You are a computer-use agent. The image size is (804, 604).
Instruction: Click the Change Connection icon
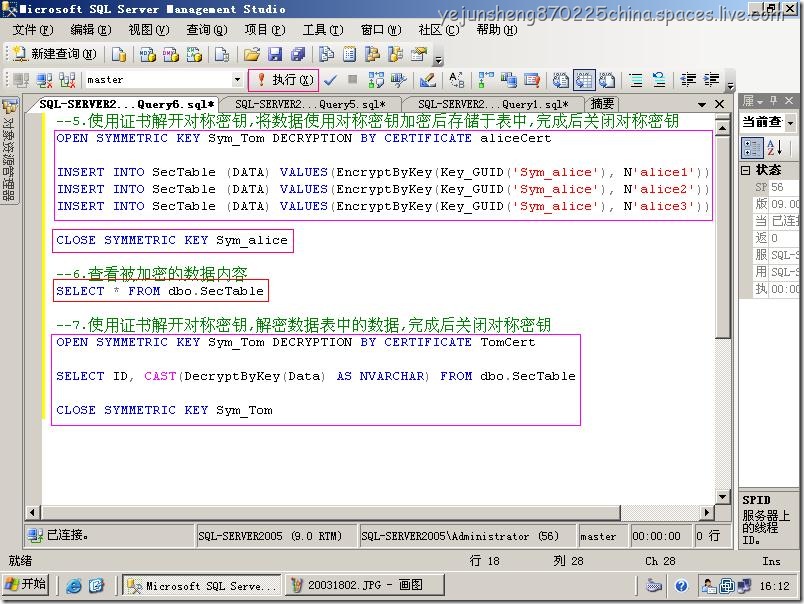67,80
